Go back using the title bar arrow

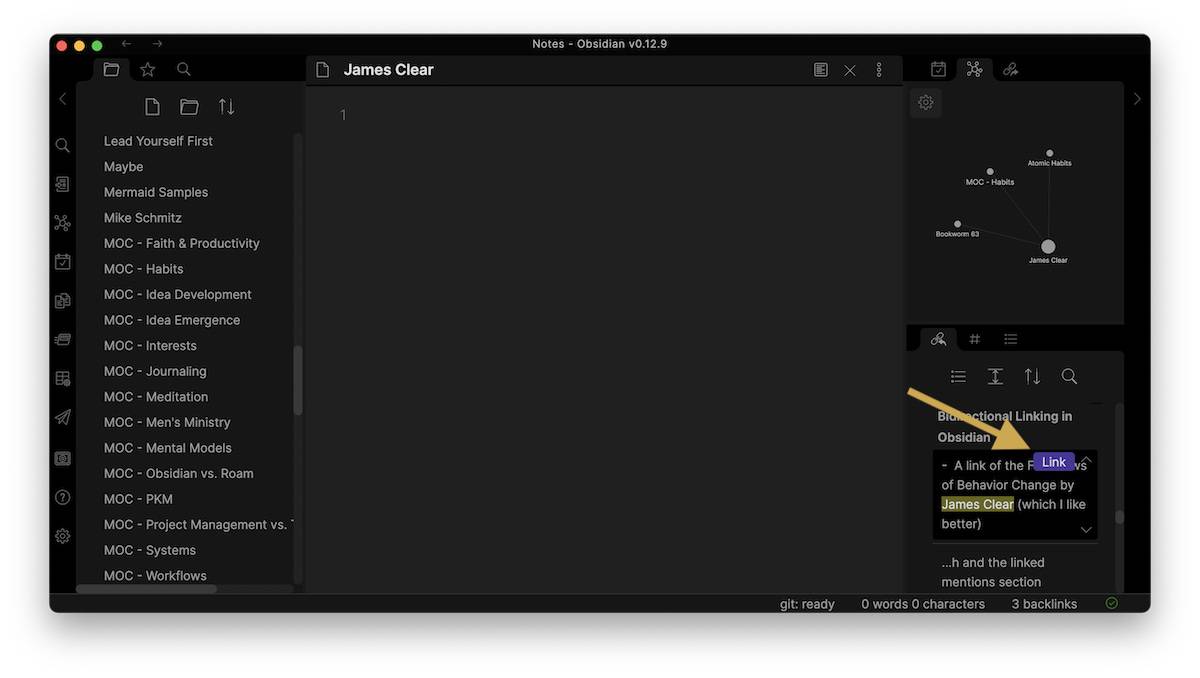coord(126,44)
